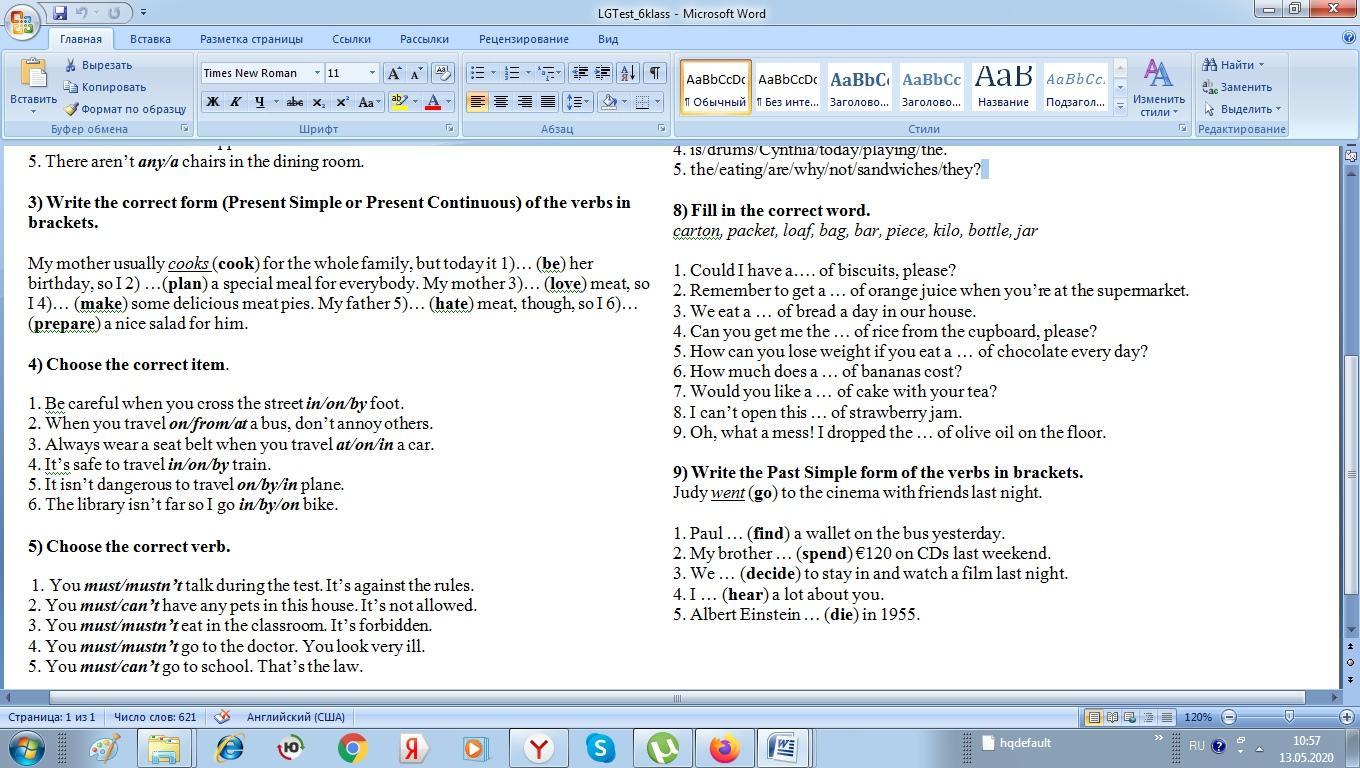1360x768 pixels.
Task: Switch to Full Screen Reading view
Action: pyautogui.click(x=1112, y=717)
